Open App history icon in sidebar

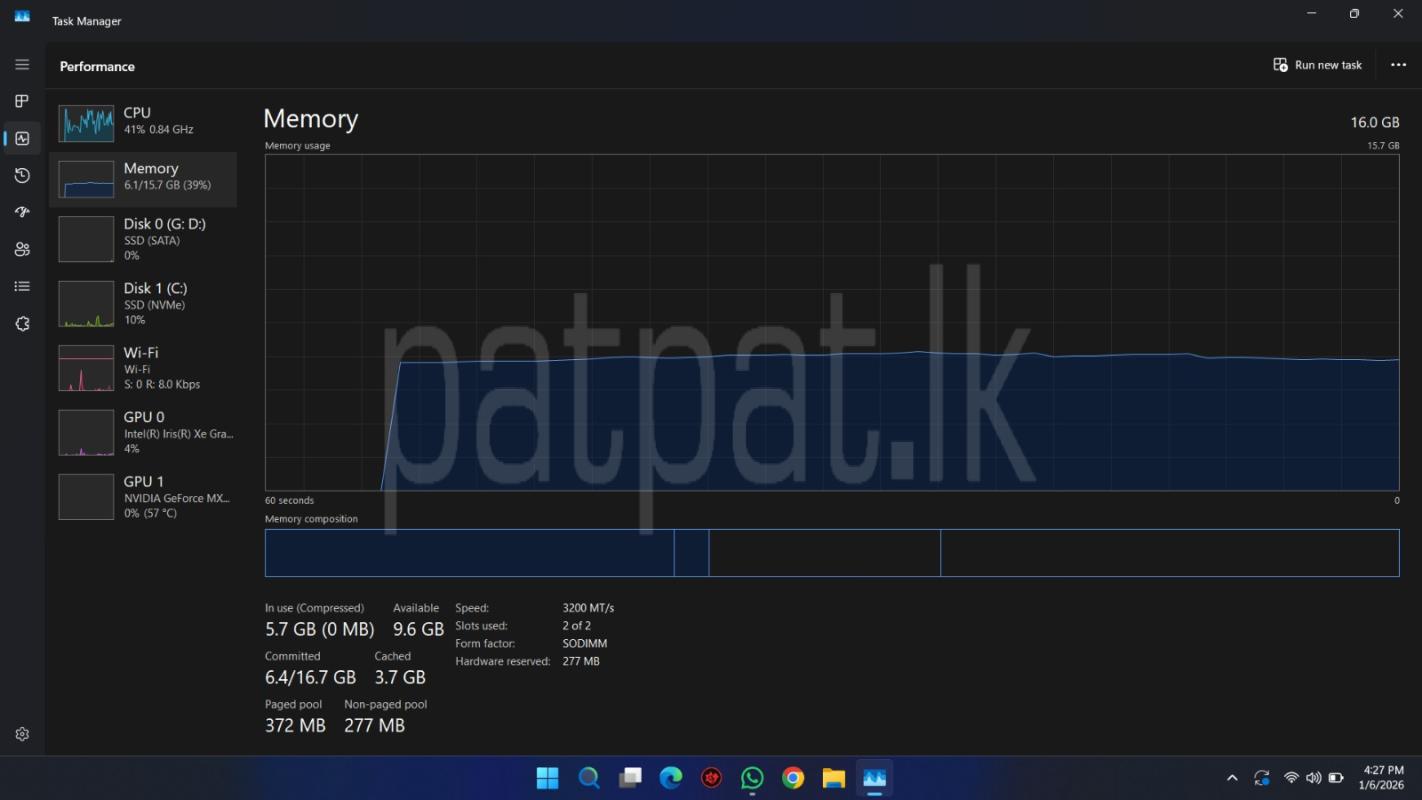pos(22,176)
